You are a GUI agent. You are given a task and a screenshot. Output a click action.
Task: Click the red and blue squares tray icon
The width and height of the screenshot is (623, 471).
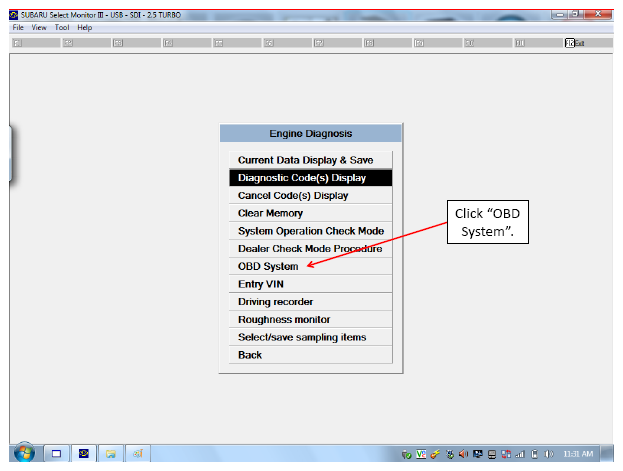[x=506, y=454]
